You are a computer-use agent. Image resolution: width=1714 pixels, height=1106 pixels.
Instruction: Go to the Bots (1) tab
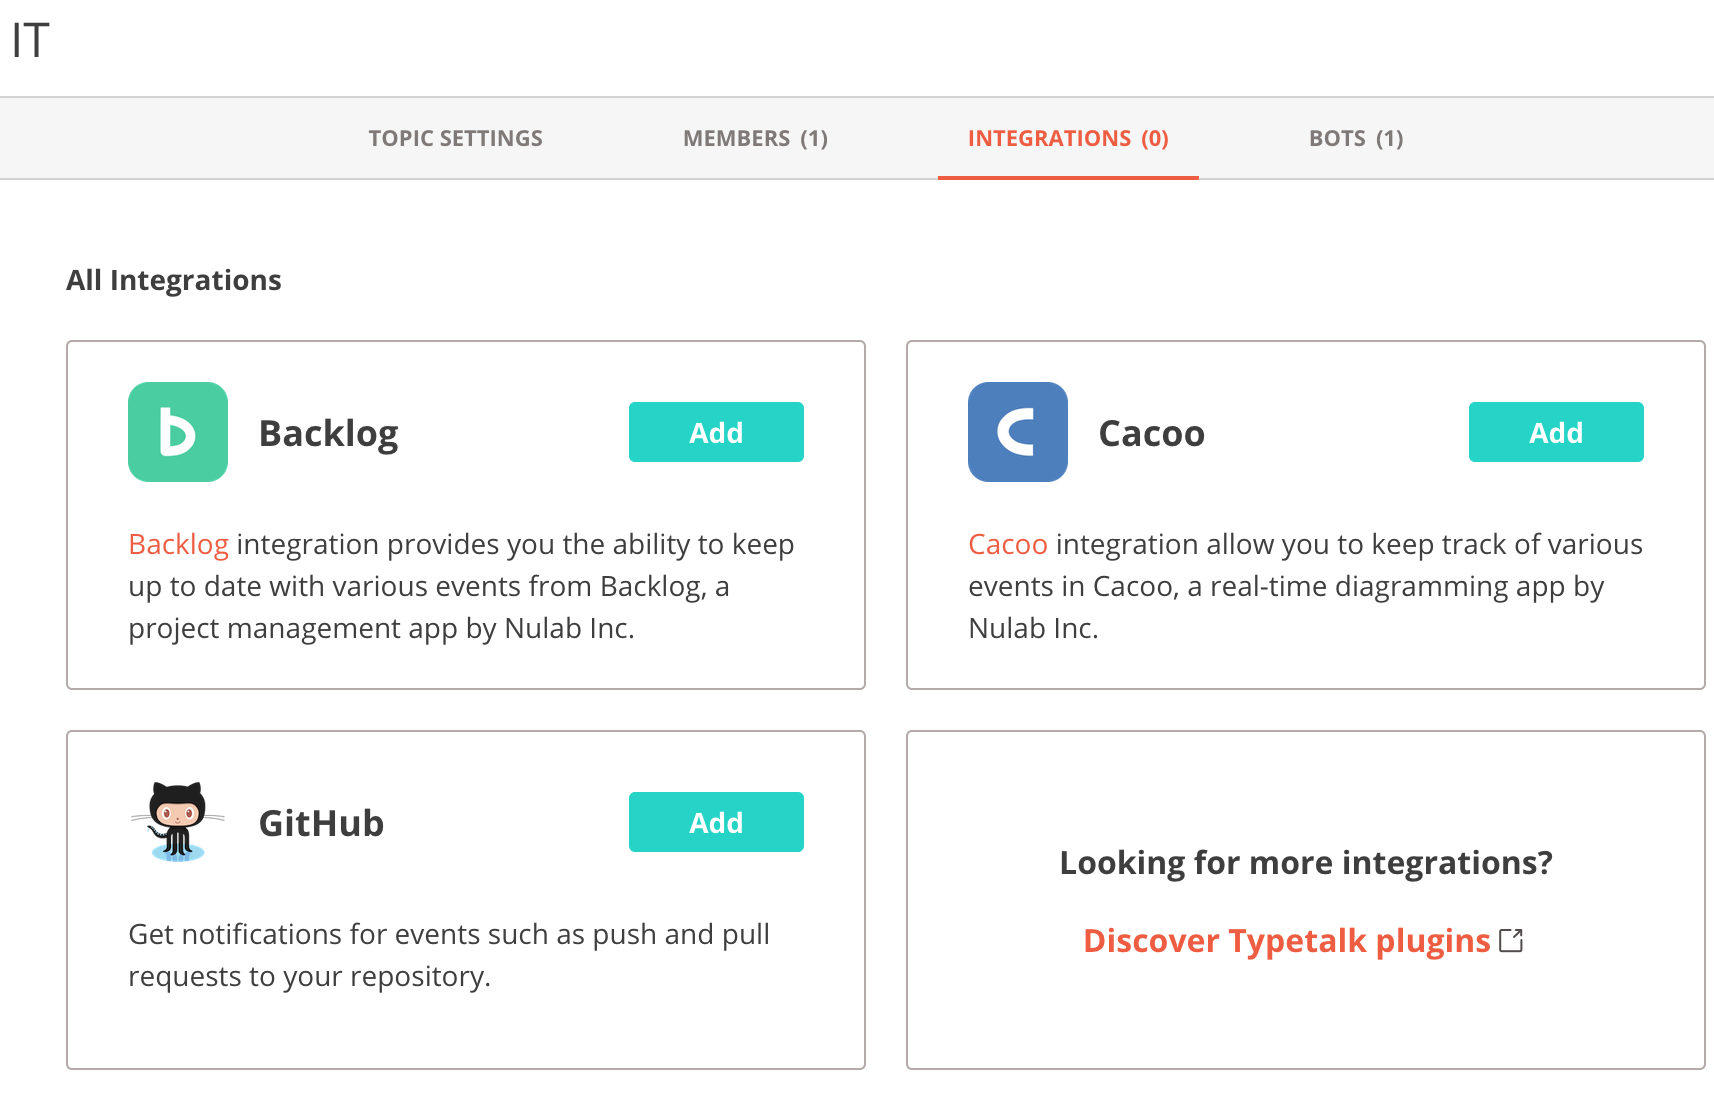1356,138
